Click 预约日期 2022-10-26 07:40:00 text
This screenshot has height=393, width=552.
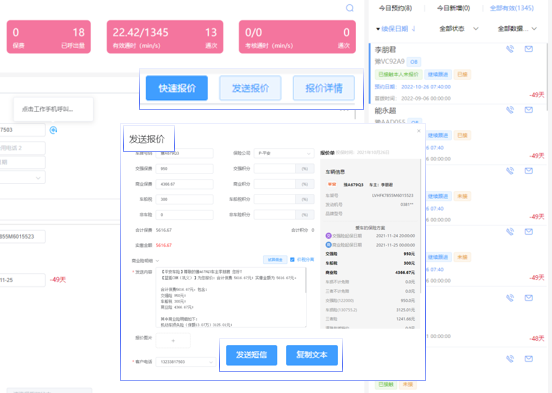(413, 87)
